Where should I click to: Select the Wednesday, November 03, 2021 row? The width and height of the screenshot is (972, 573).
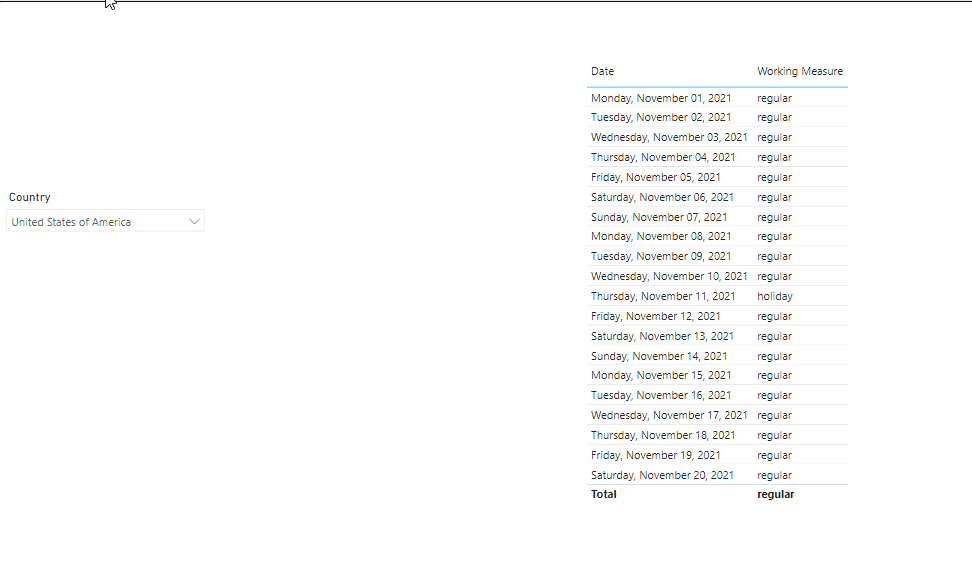click(x=717, y=137)
